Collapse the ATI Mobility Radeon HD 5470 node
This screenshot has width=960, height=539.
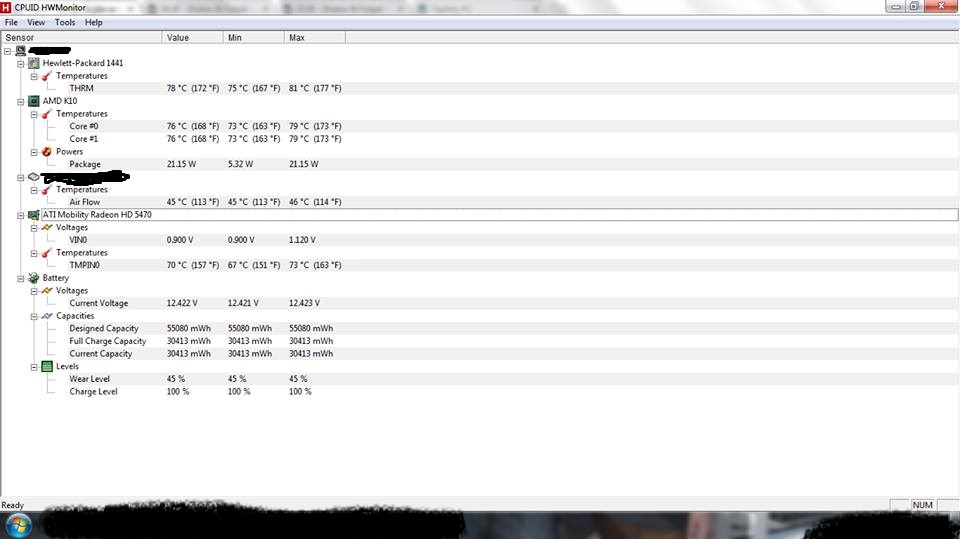point(21,216)
